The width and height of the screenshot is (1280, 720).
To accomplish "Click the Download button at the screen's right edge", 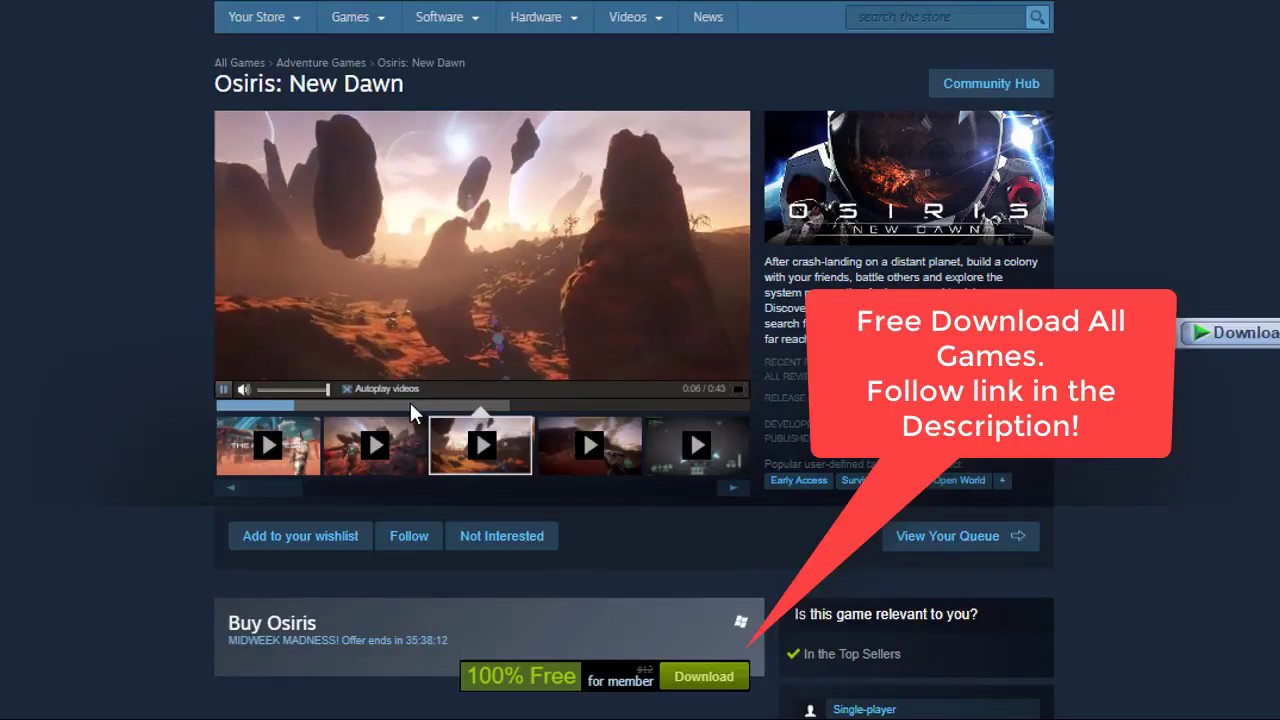I will click(1231, 333).
